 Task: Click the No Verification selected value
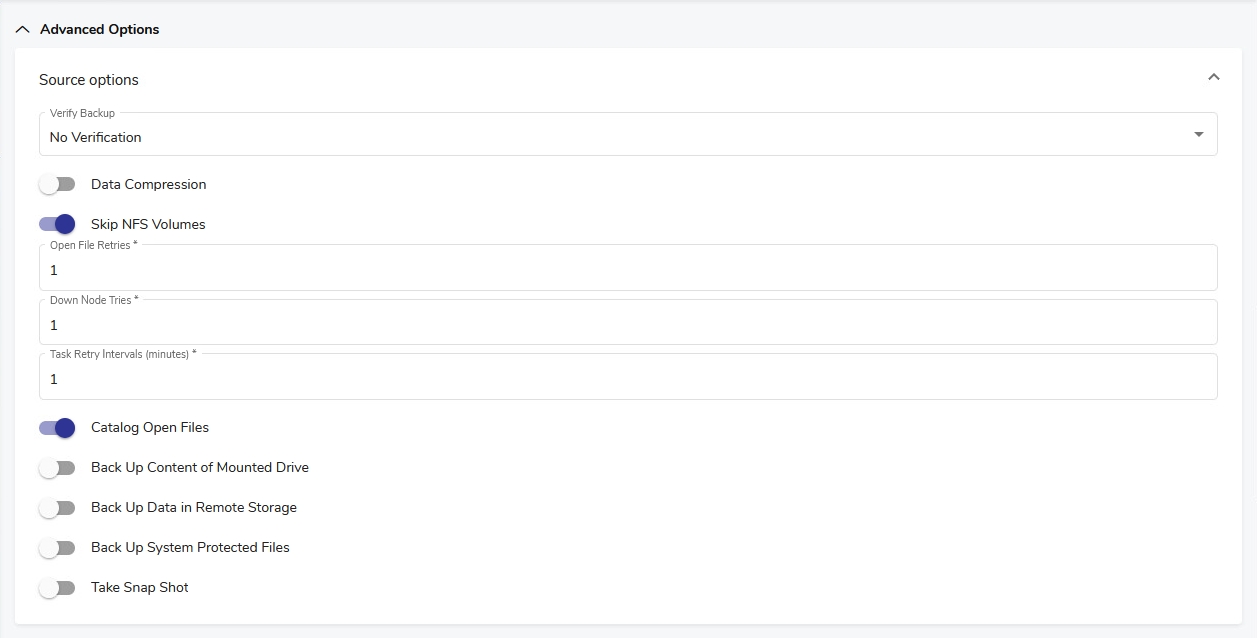[x=96, y=137]
